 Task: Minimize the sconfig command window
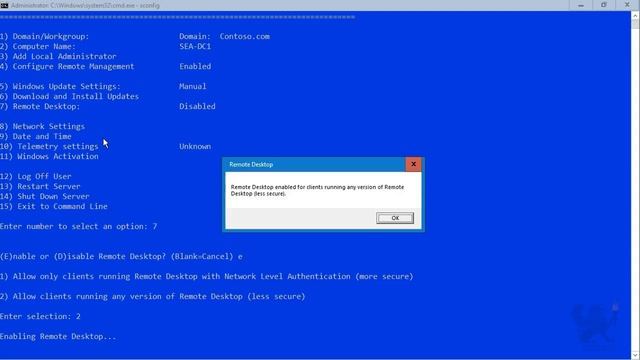tap(581, 5)
